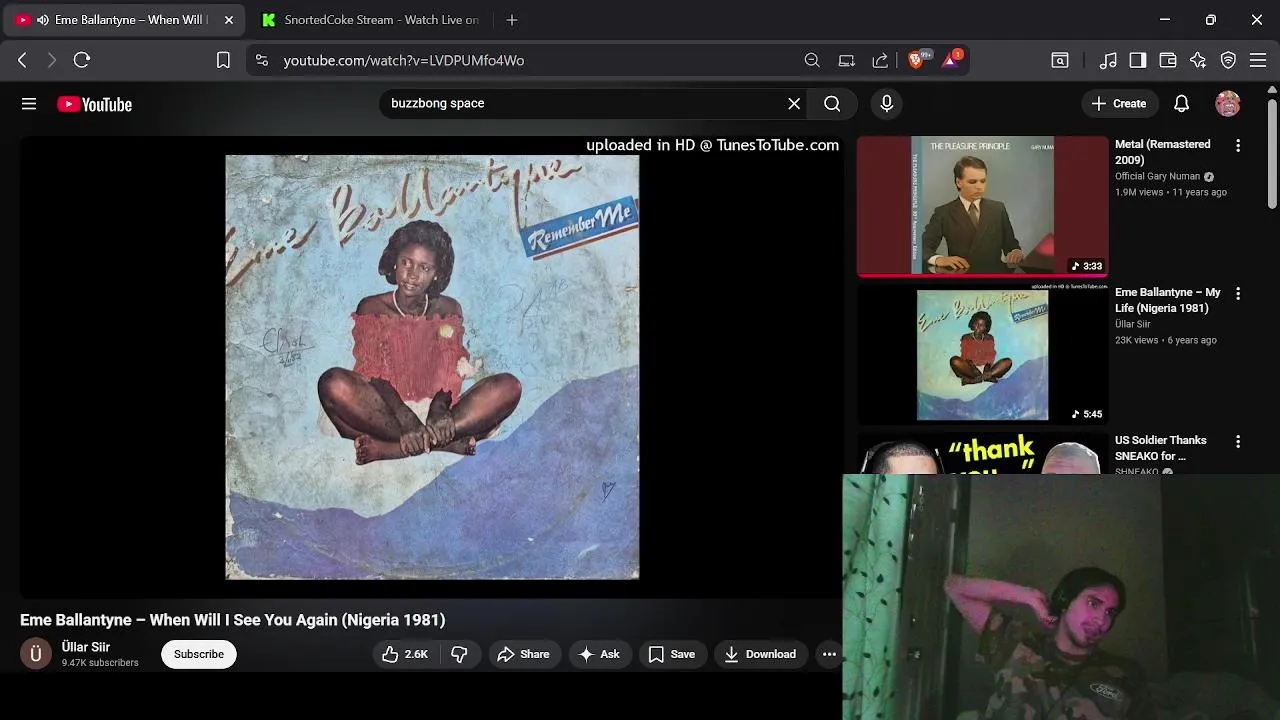
Task: Open Üllar Siir channel name link
Action: point(86,647)
